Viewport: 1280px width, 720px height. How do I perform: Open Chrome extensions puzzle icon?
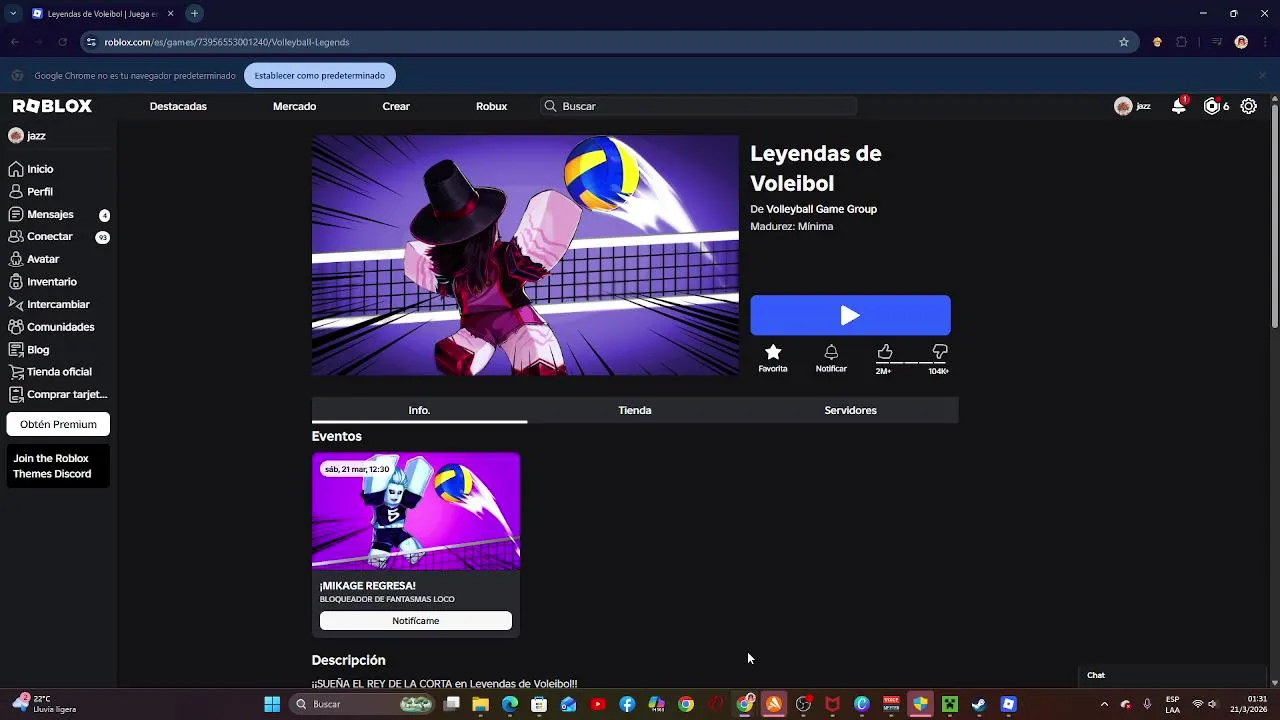(x=1182, y=42)
